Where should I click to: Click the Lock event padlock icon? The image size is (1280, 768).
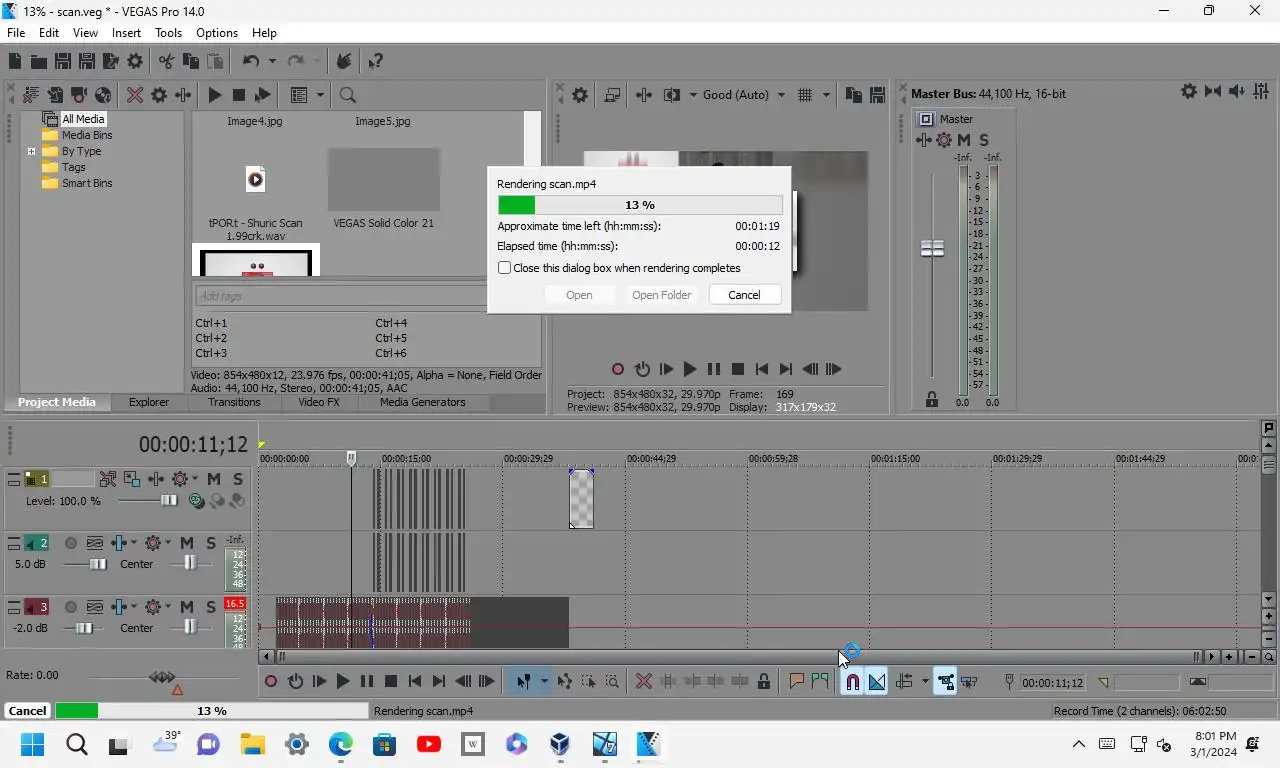pos(764,681)
